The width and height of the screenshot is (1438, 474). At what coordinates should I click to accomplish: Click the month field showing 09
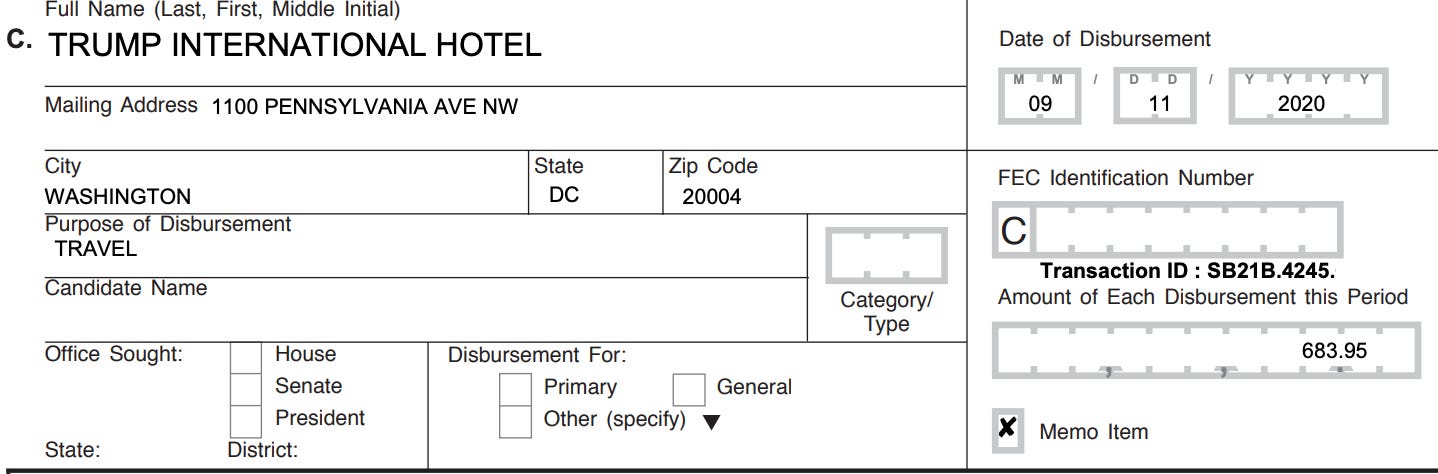[1039, 99]
